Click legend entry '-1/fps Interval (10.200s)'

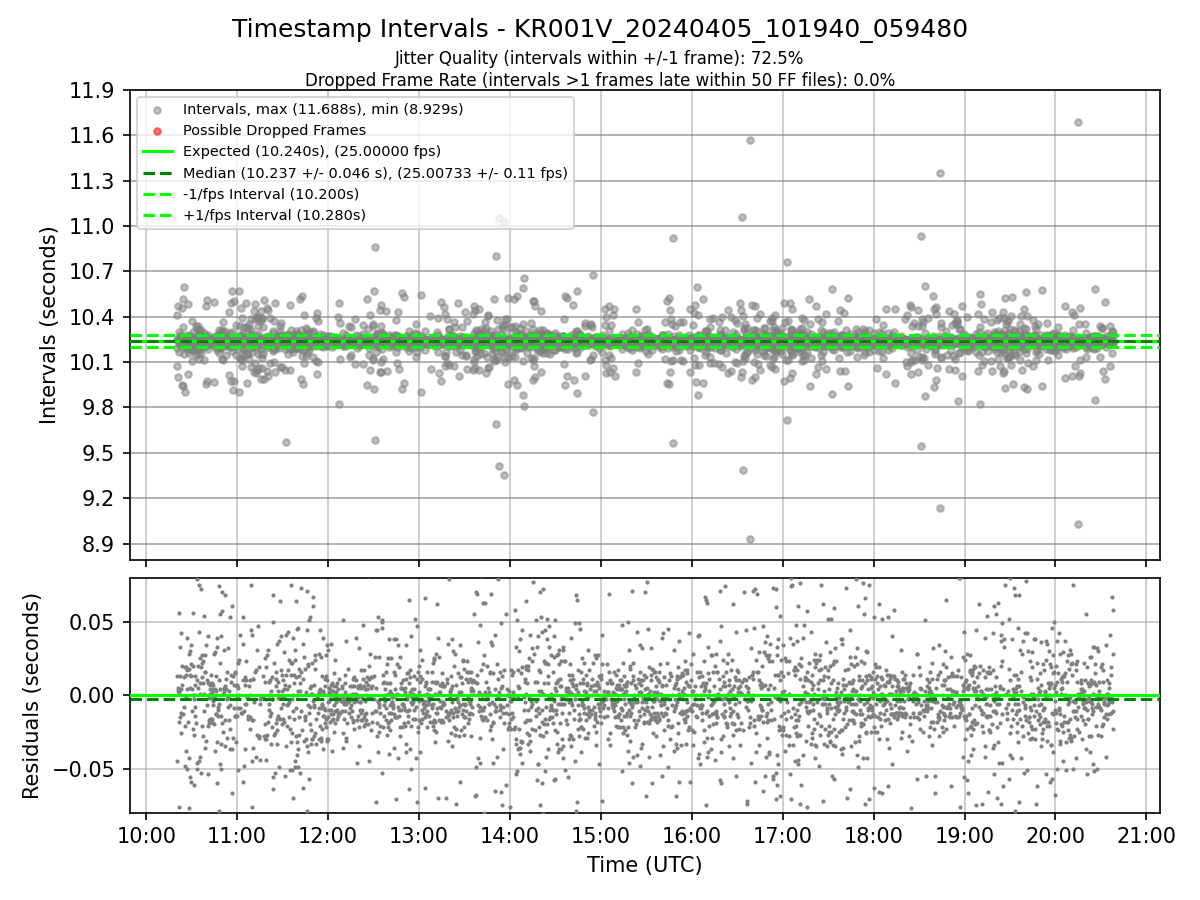(x=271, y=194)
